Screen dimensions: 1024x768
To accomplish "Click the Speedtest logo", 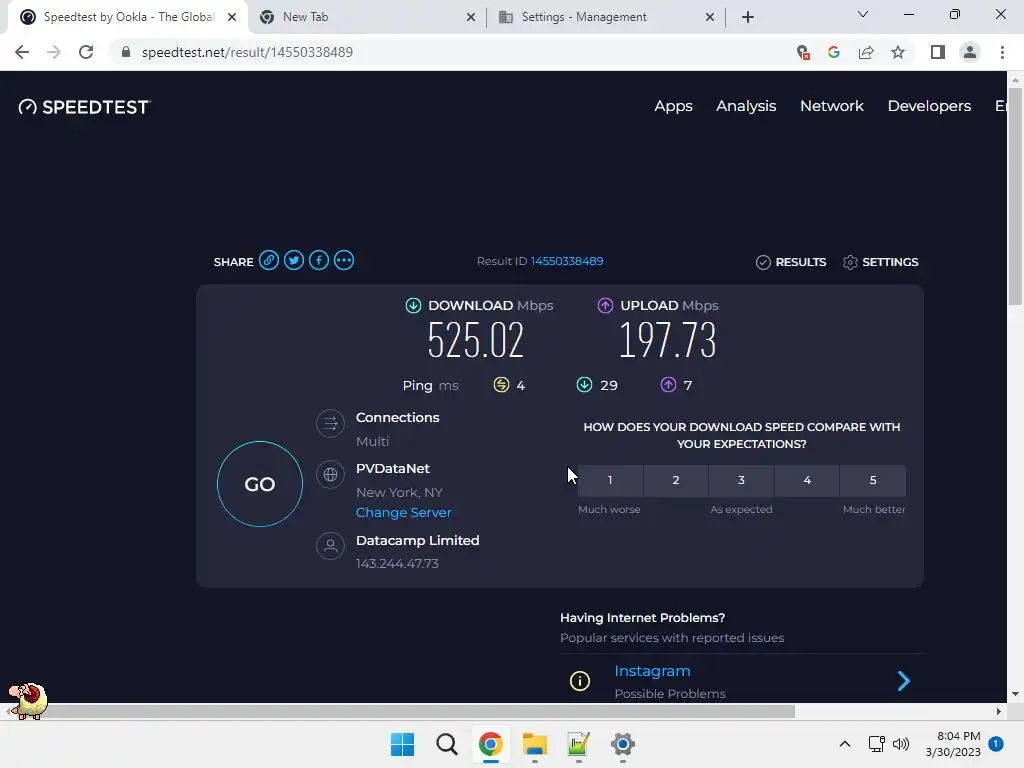I will 84,107.
